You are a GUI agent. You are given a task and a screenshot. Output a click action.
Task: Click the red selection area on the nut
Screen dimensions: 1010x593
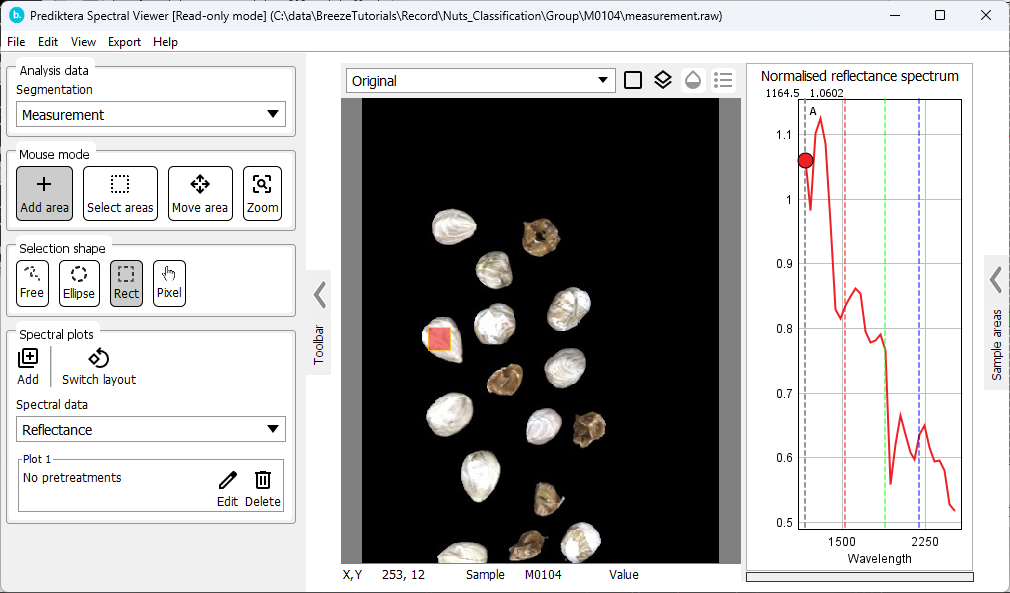(x=439, y=340)
